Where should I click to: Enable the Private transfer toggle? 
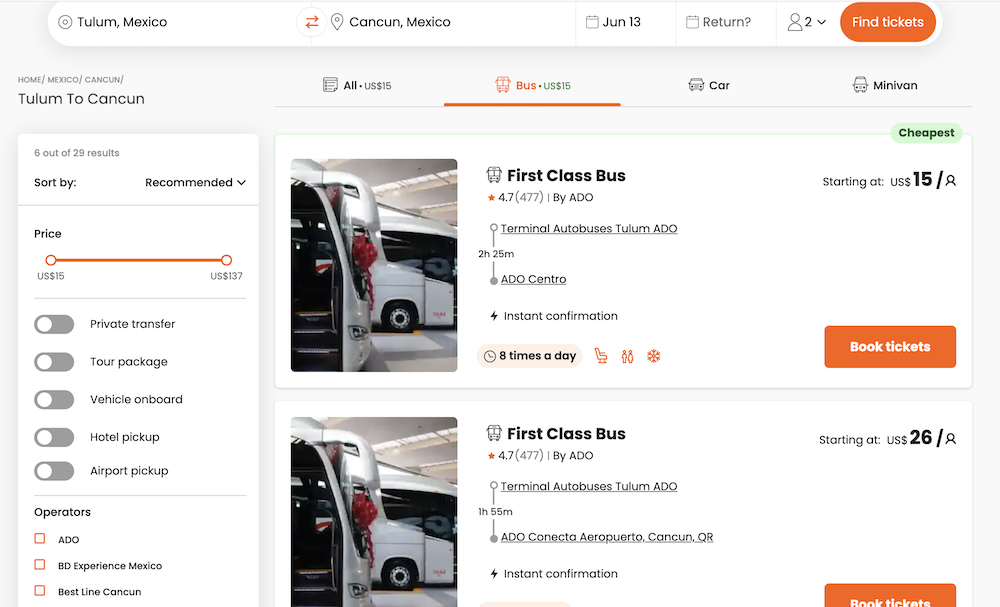point(54,324)
